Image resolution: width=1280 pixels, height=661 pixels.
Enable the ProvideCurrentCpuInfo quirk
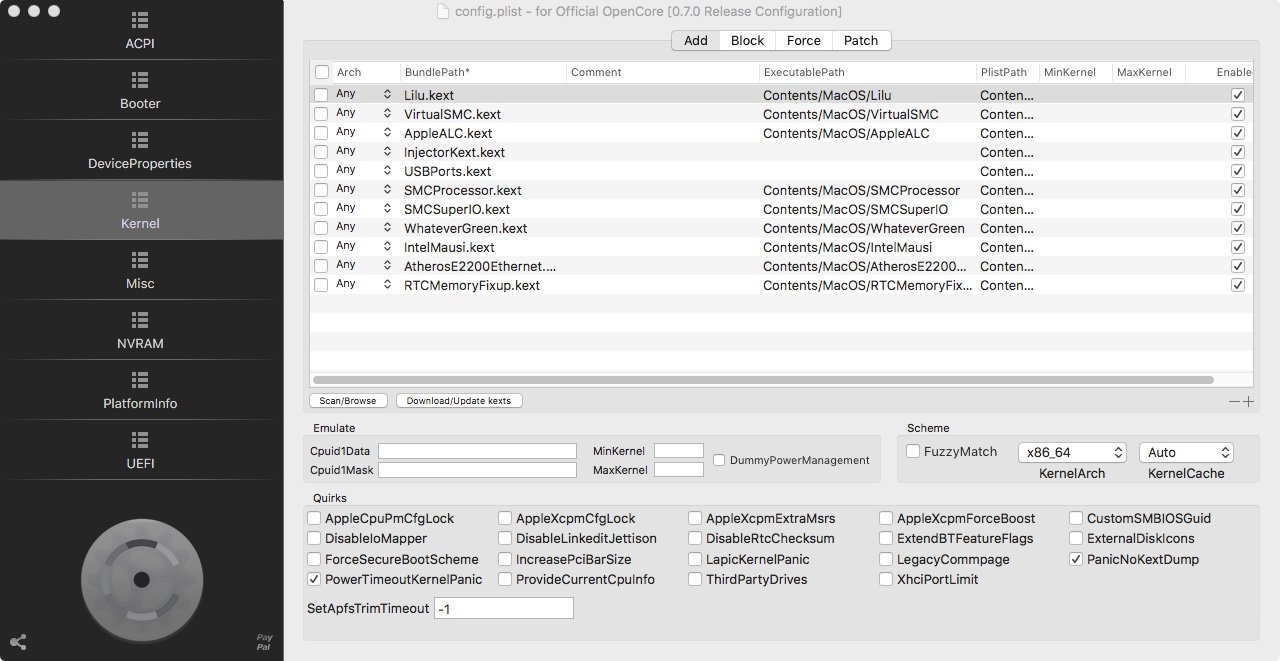pyautogui.click(x=505, y=579)
